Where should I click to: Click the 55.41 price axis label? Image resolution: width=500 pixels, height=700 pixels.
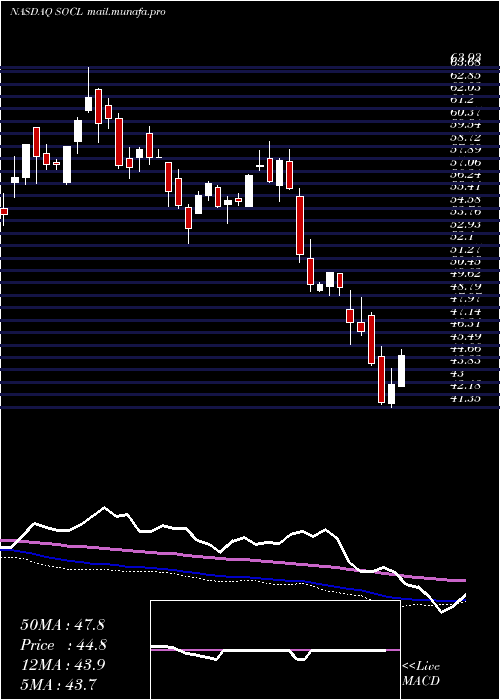465,188
